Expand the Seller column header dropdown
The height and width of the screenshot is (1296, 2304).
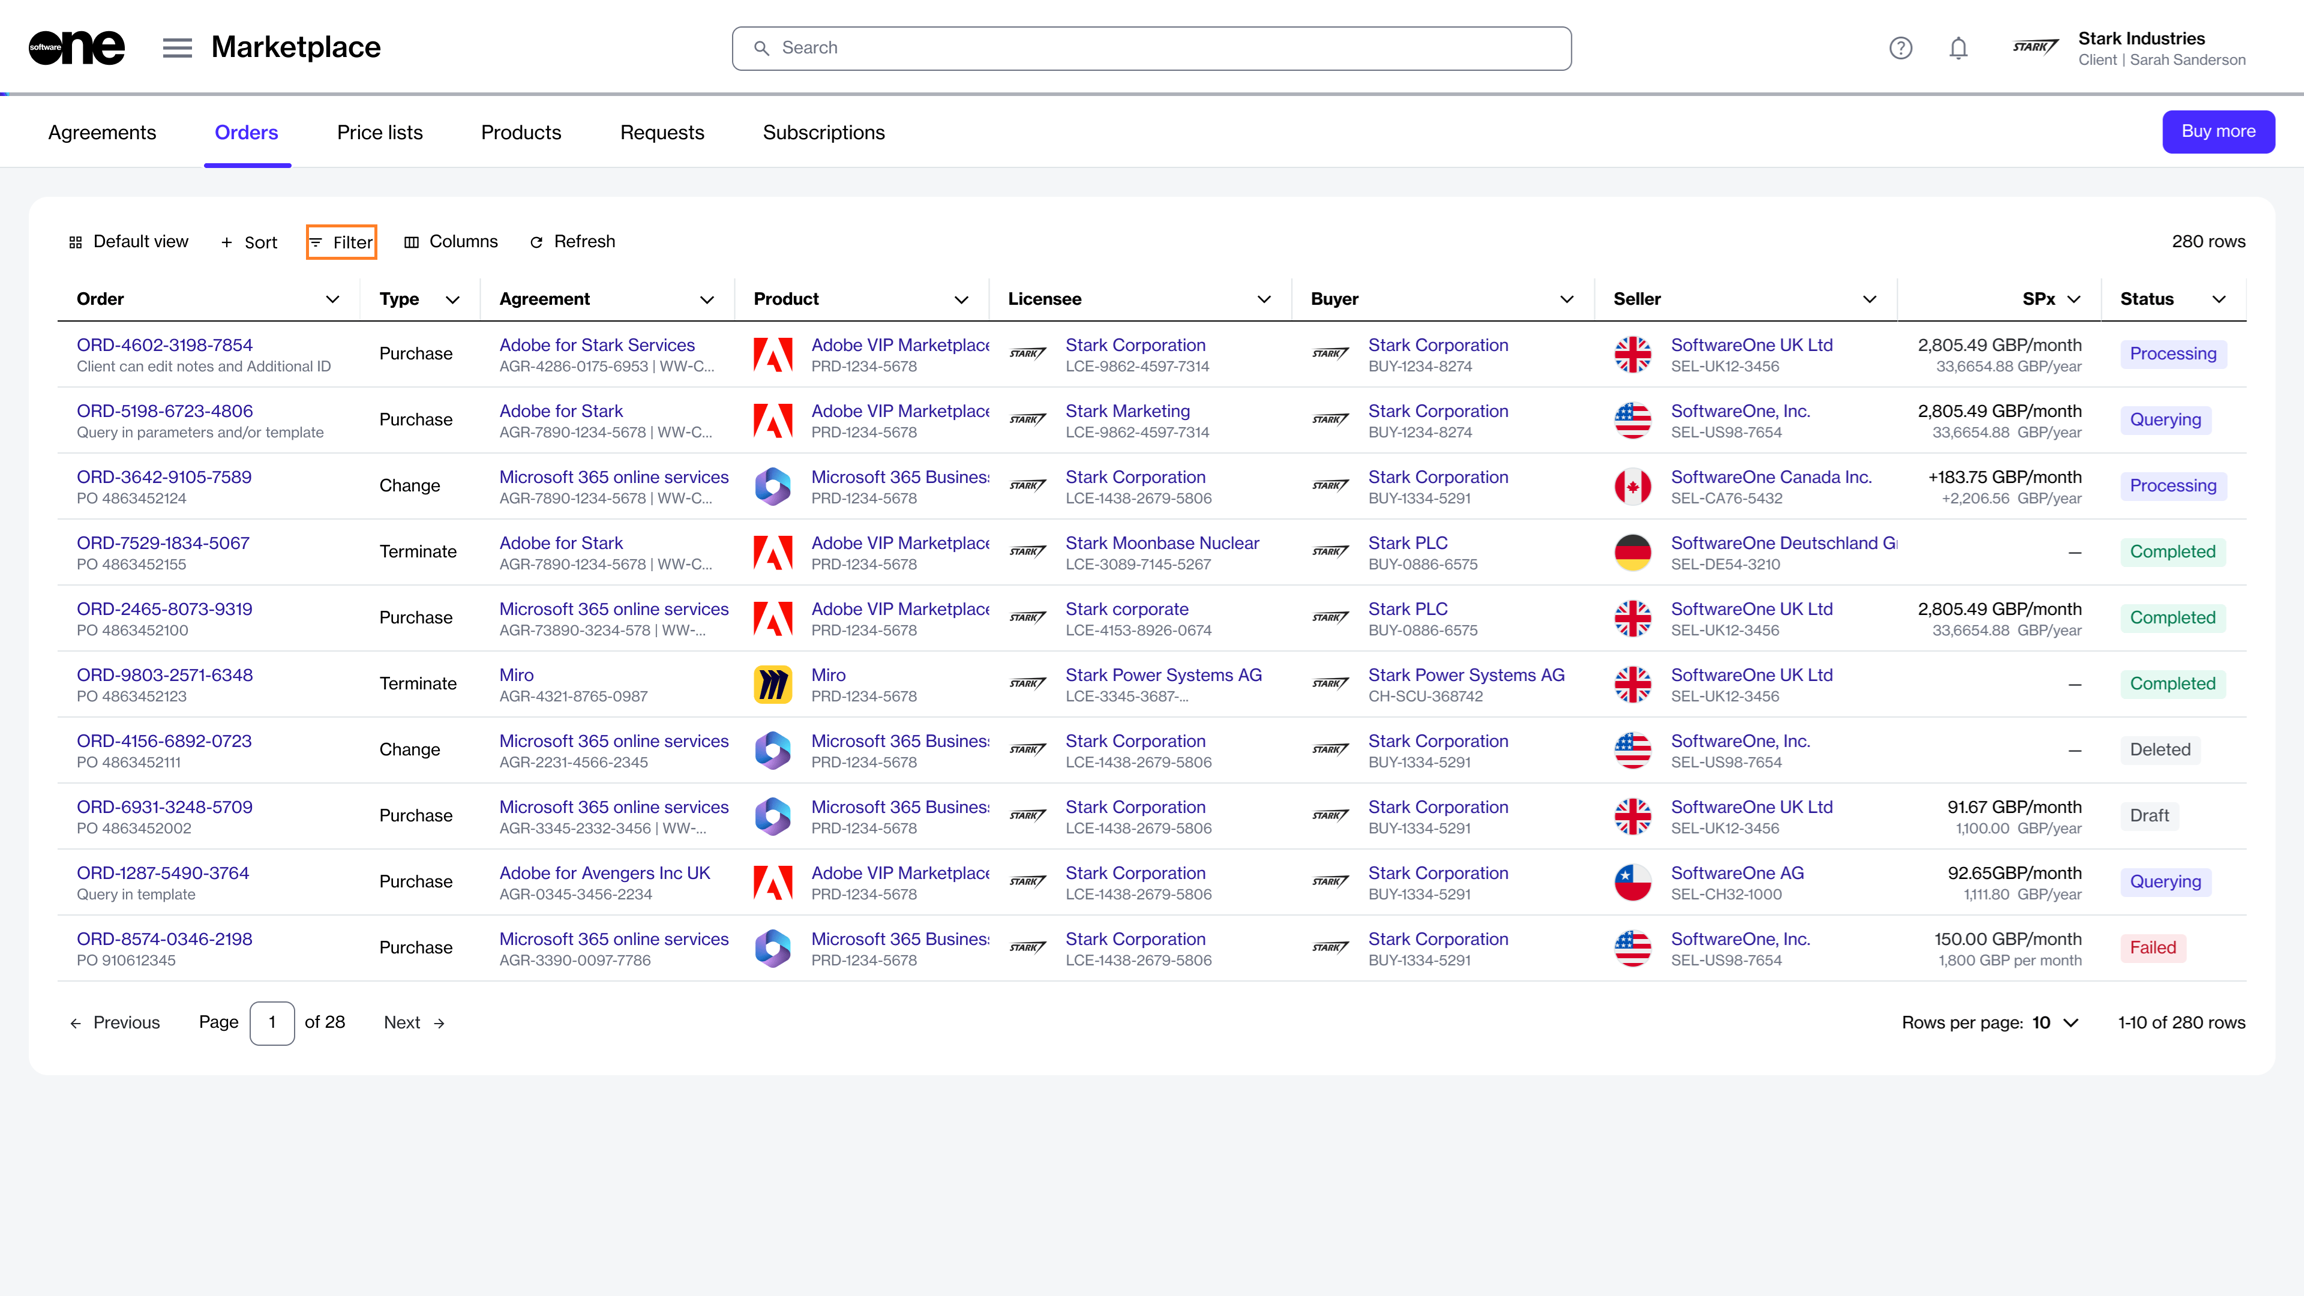[1869, 300]
